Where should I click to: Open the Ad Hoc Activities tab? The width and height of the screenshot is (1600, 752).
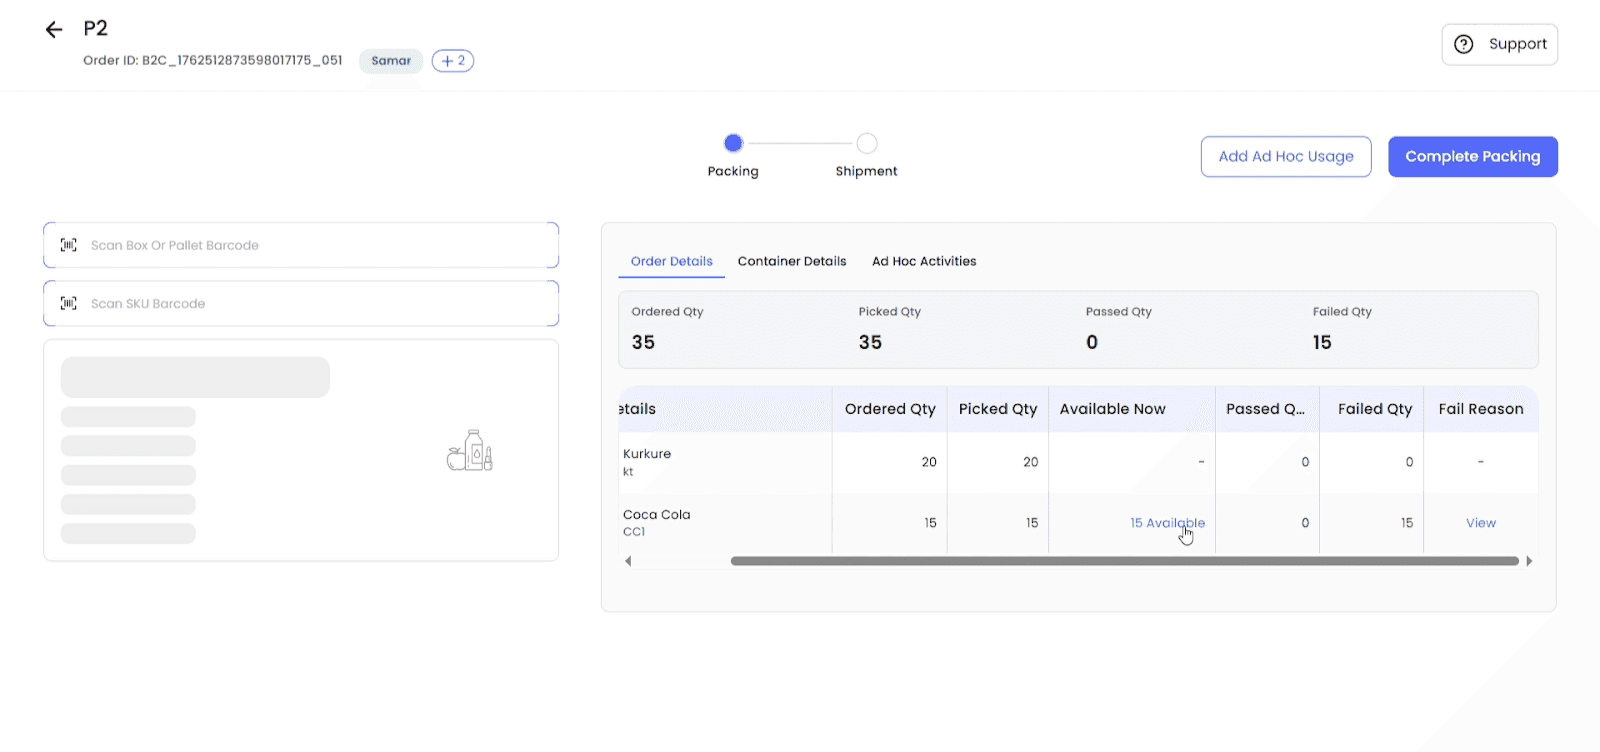pyautogui.click(x=924, y=261)
